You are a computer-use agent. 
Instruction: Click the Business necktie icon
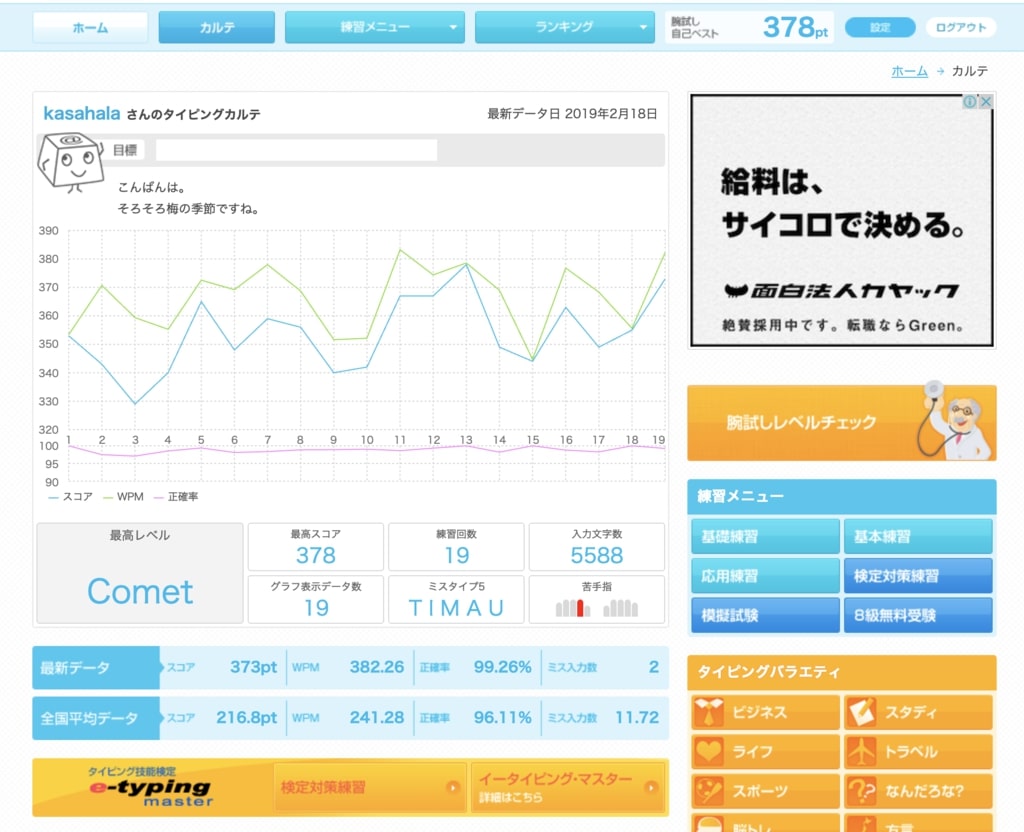click(x=710, y=713)
